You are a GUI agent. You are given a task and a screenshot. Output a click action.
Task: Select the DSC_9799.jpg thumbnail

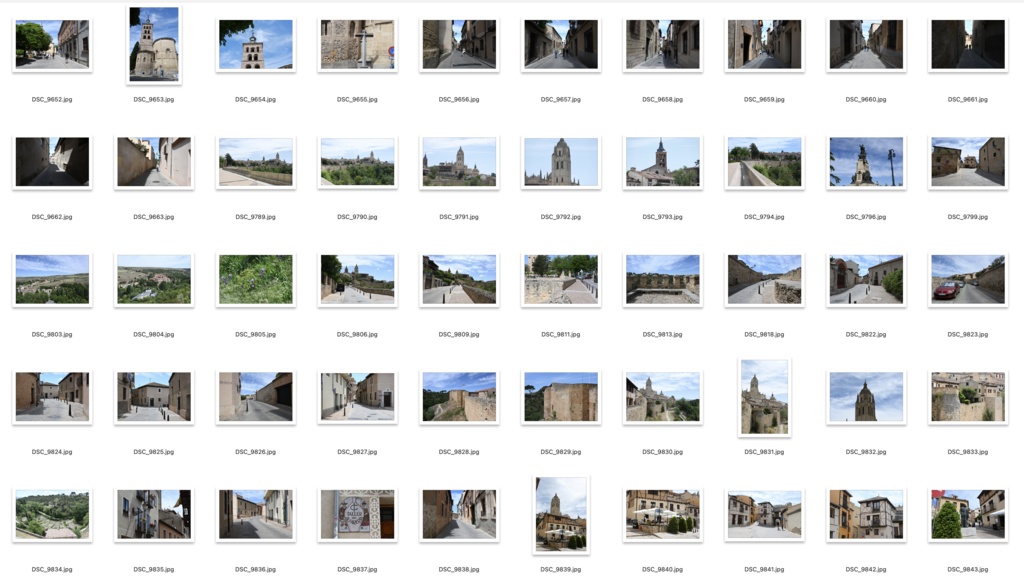[968, 162]
